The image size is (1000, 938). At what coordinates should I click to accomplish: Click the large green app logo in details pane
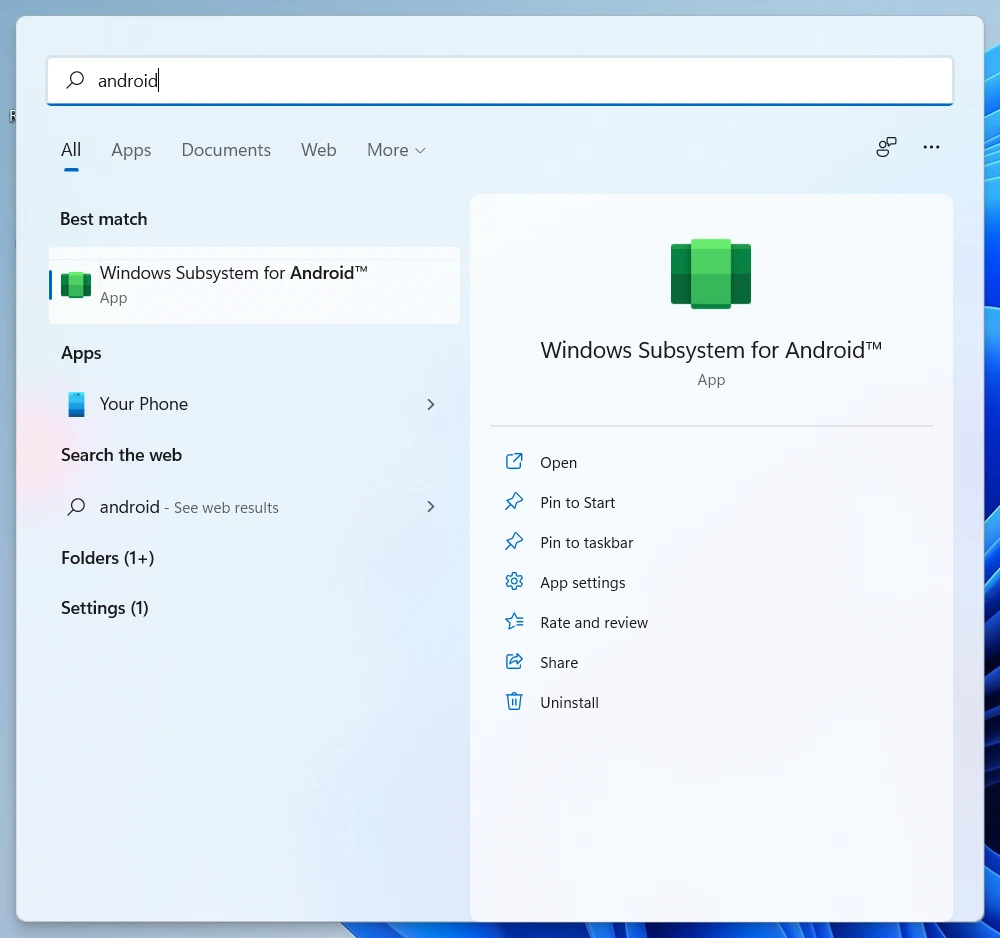(x=711, y=274)
